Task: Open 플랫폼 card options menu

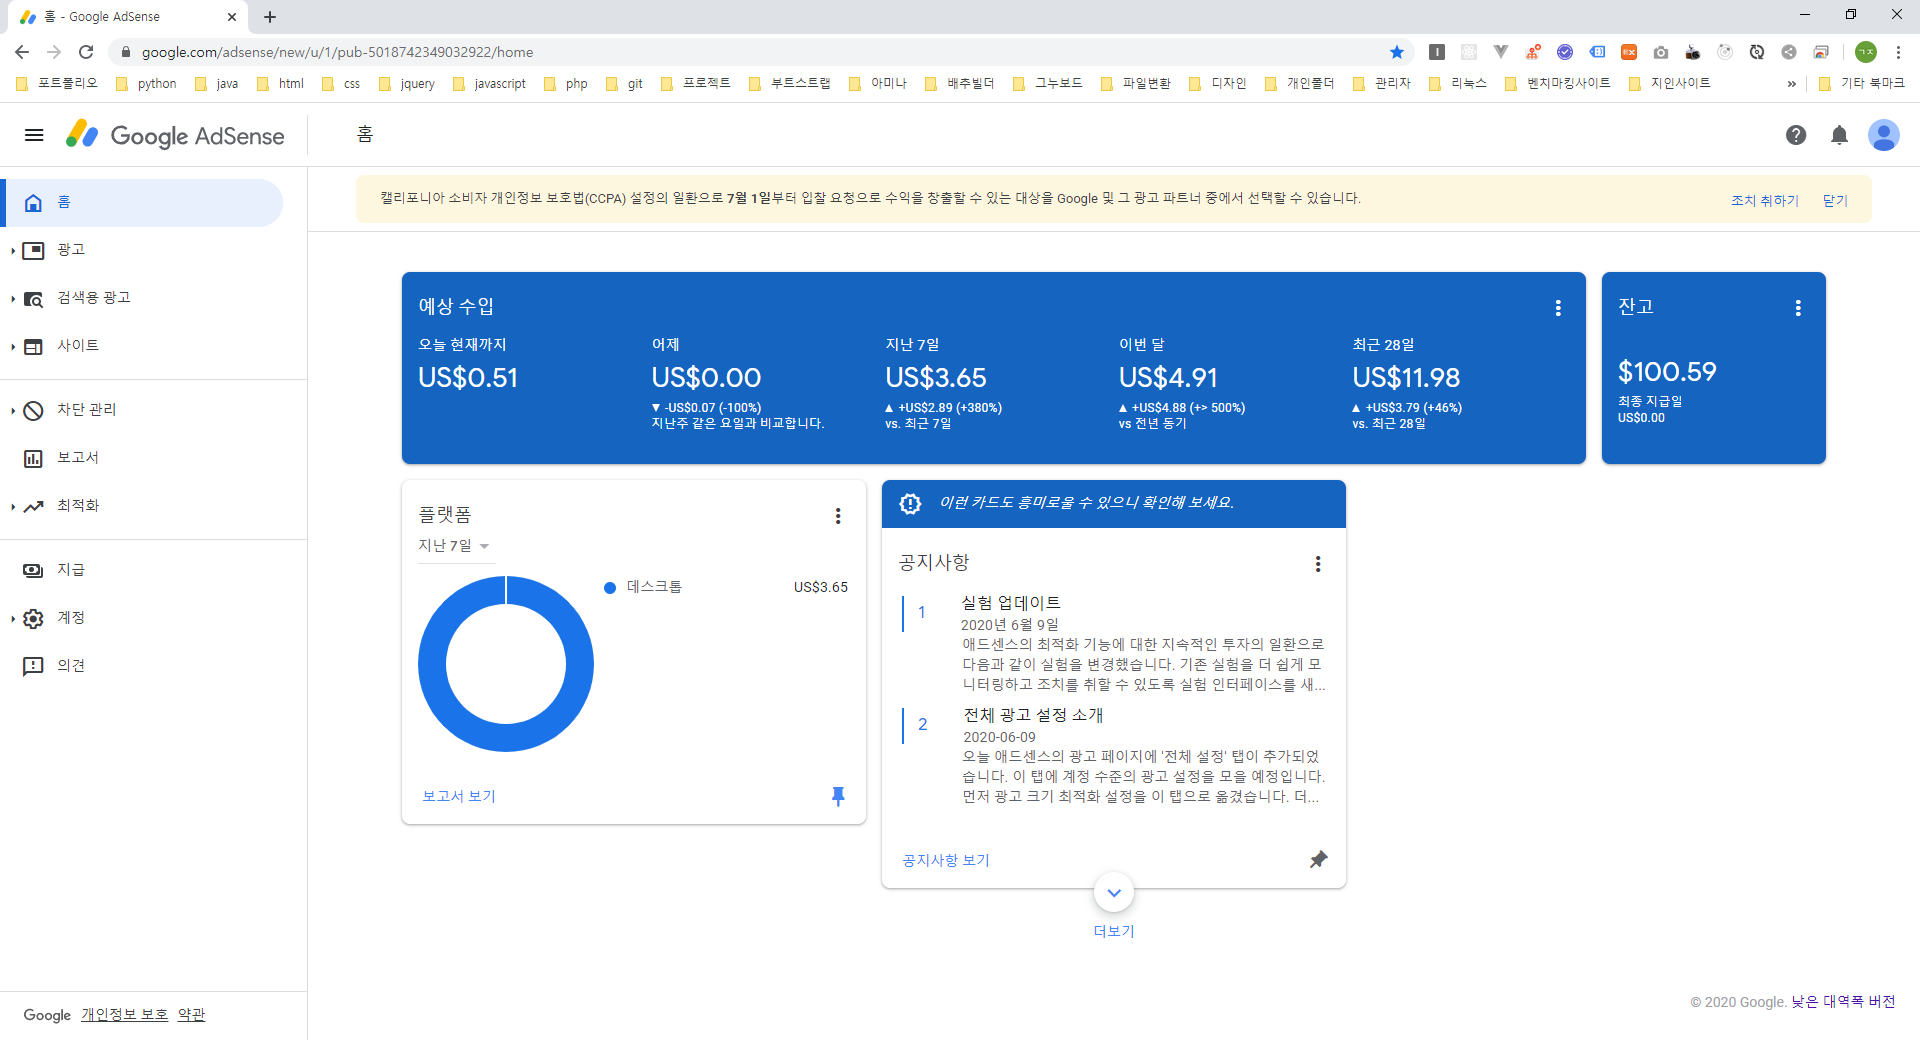Action: (x=838, y=516)
